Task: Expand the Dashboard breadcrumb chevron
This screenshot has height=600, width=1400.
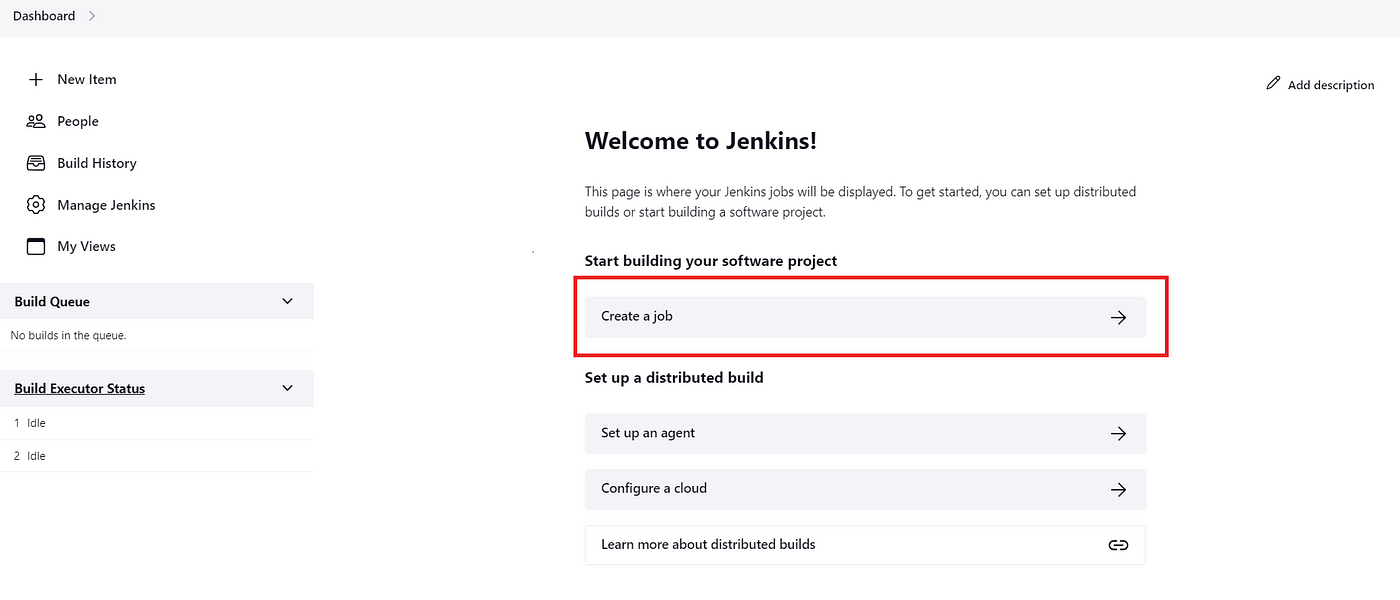Action: coord(92,16)
